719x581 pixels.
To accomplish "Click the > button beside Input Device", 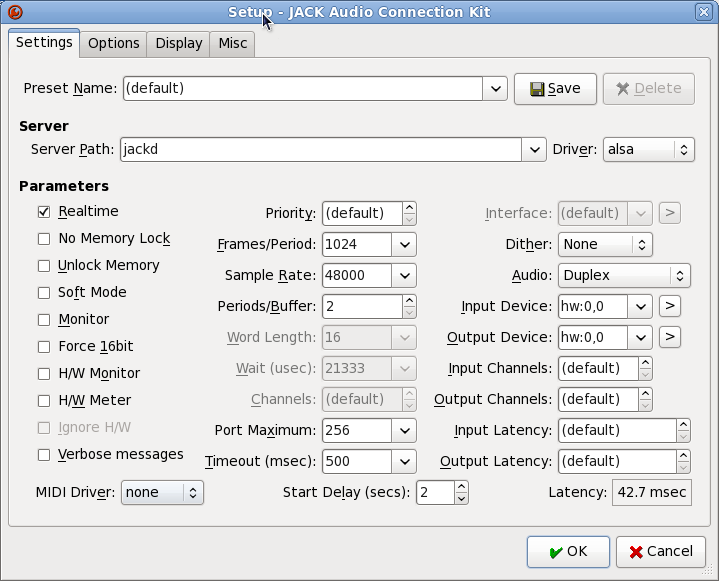I will 669,306.
